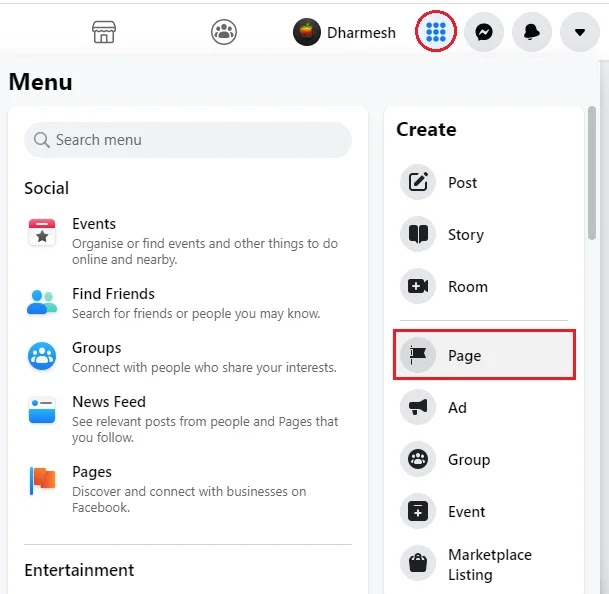
Task: Select Ad in the Create menu
Action: [x=484, y=407]
